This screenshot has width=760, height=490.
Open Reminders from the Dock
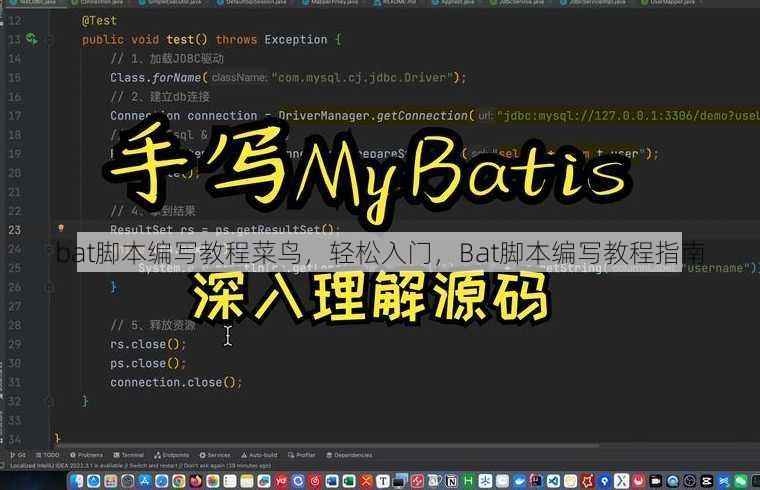(x=230, y=481)
